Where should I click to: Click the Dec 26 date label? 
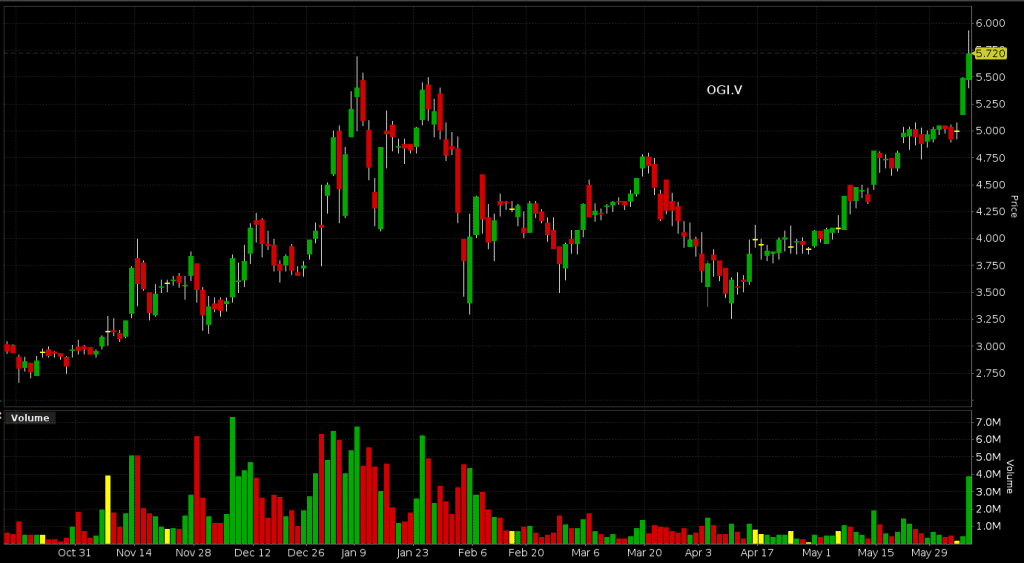click(307, 553)
